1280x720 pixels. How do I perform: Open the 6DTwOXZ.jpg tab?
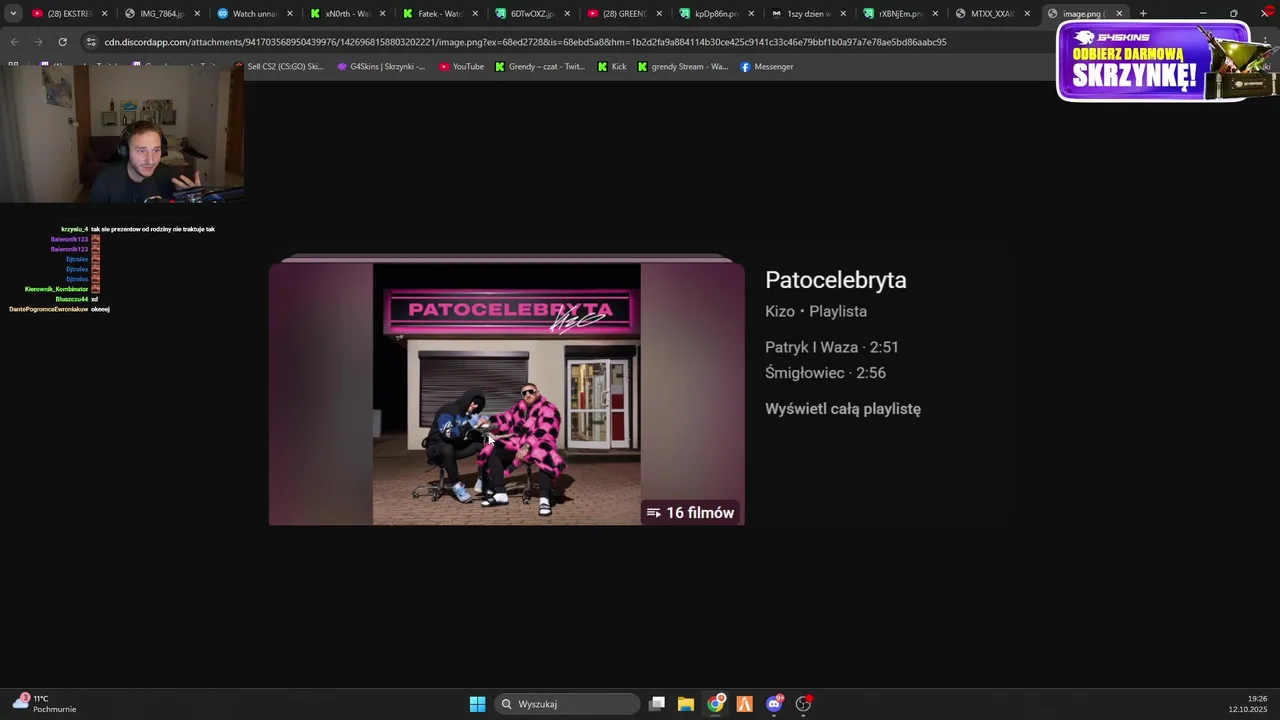531,14
